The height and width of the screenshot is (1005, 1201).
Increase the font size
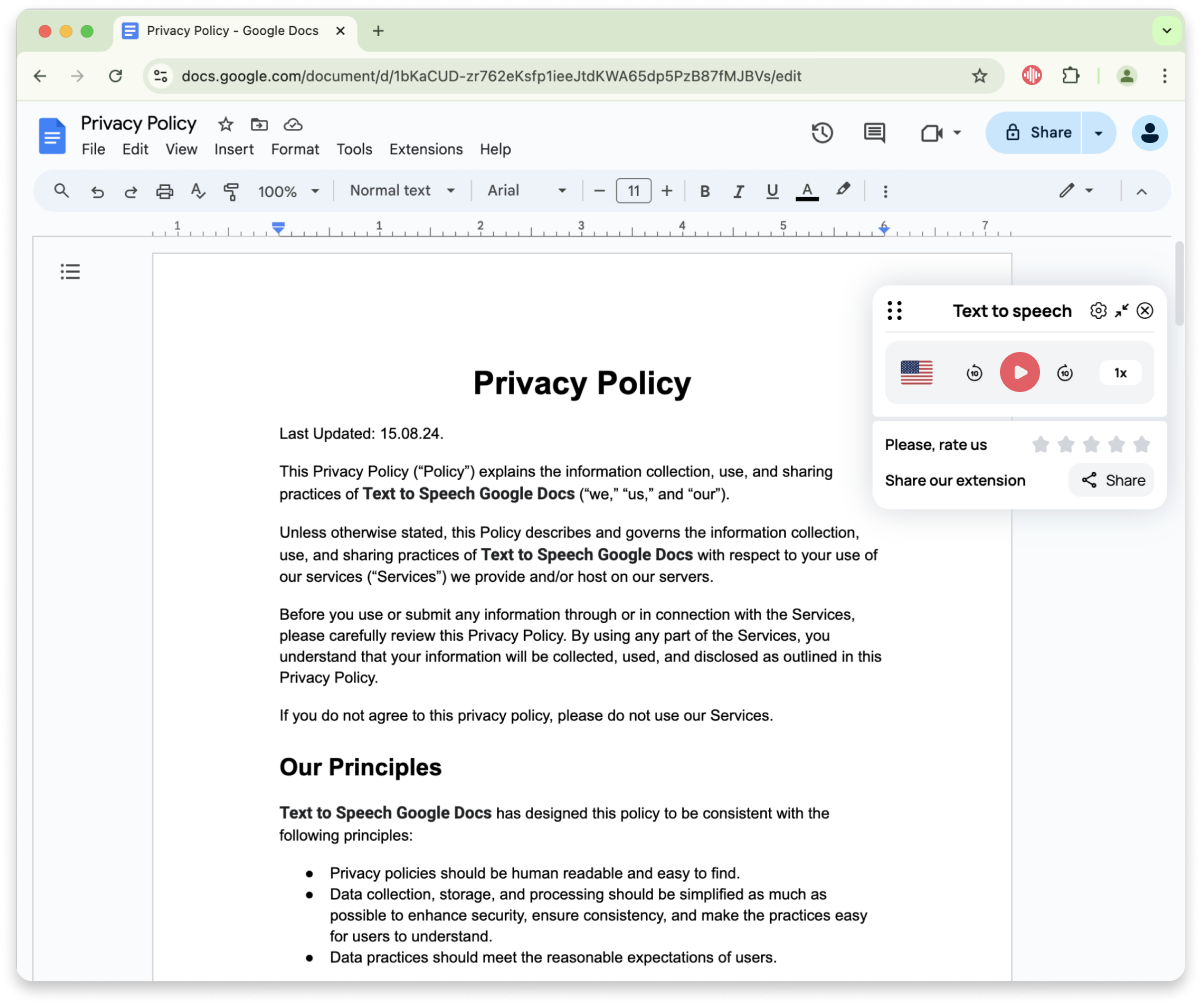[667, 191]
